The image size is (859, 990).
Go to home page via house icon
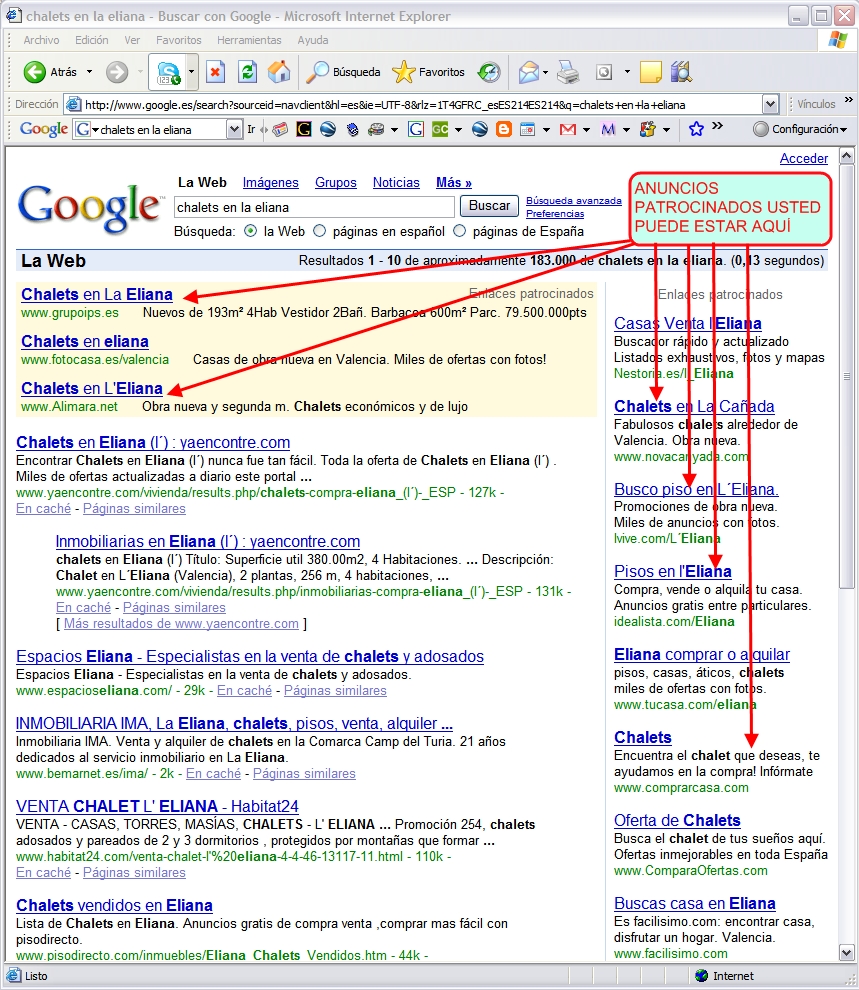pyautogui.click(x=278, y=72)
